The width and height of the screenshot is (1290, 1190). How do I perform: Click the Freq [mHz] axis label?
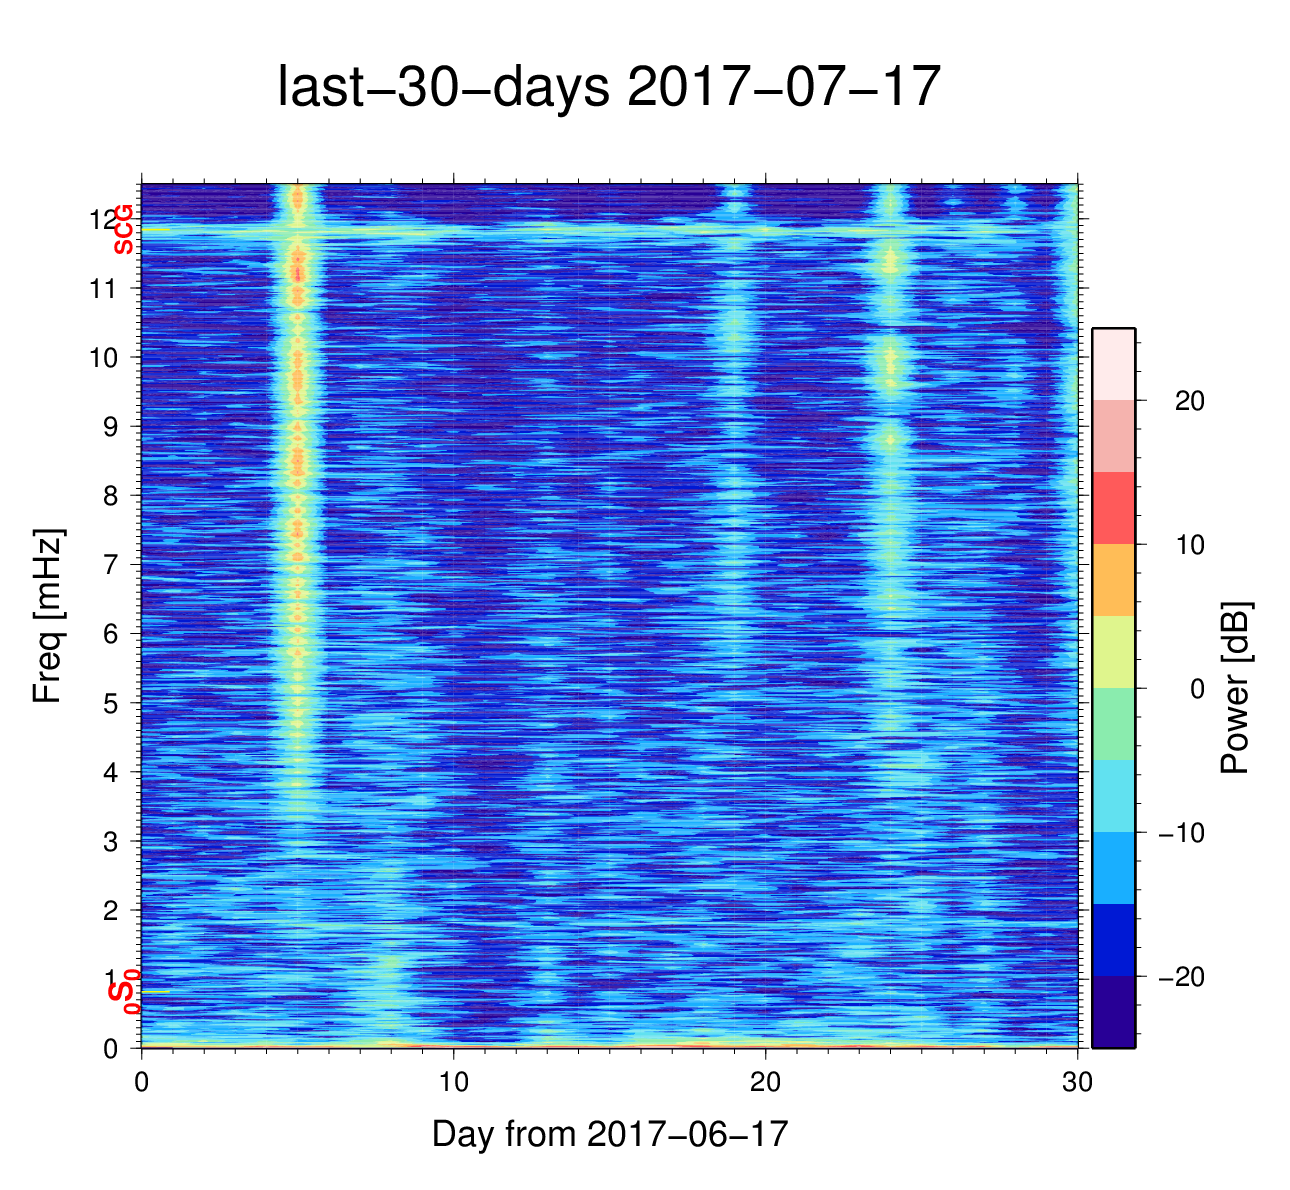pyautogui.click(x=48, y=616)
